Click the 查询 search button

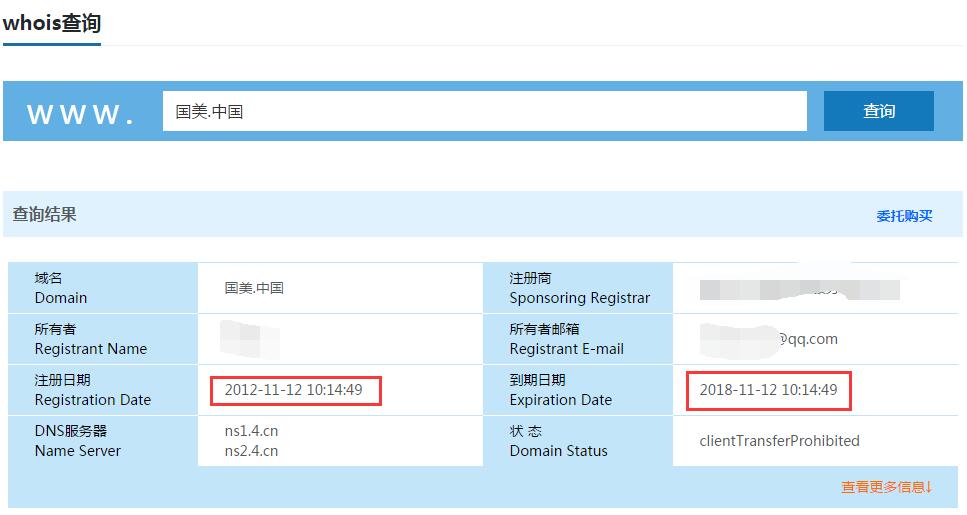tap(878, 111)
